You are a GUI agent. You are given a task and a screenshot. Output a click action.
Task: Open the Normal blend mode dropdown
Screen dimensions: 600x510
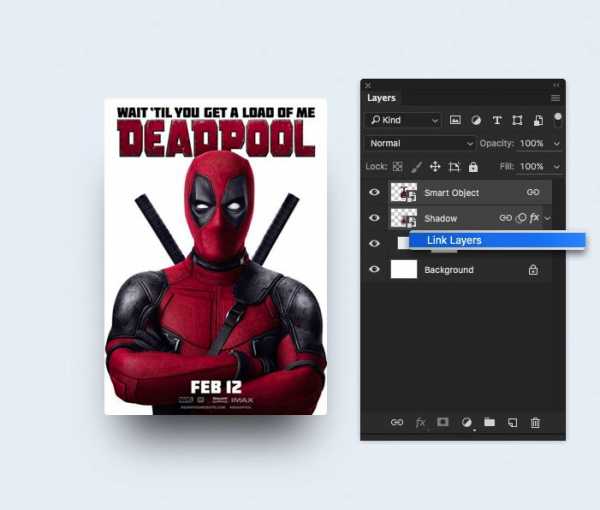point(419,143)
